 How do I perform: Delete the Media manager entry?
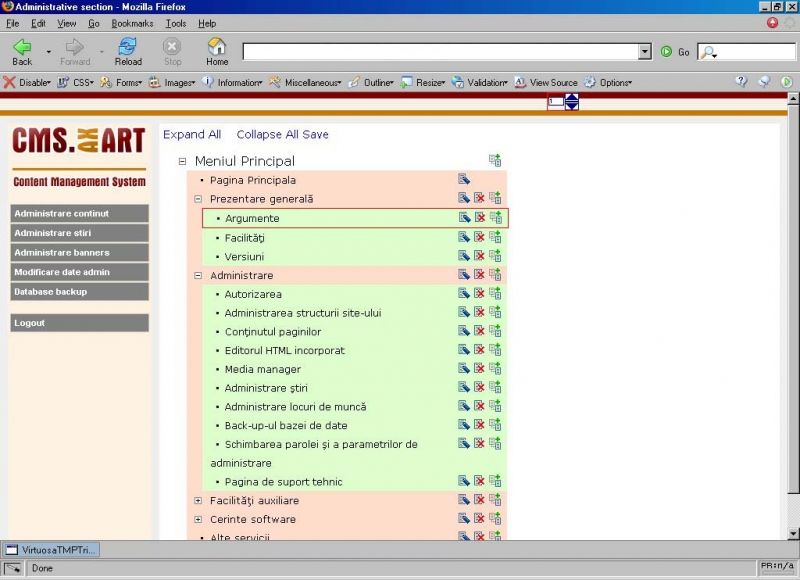coord(479,369)
